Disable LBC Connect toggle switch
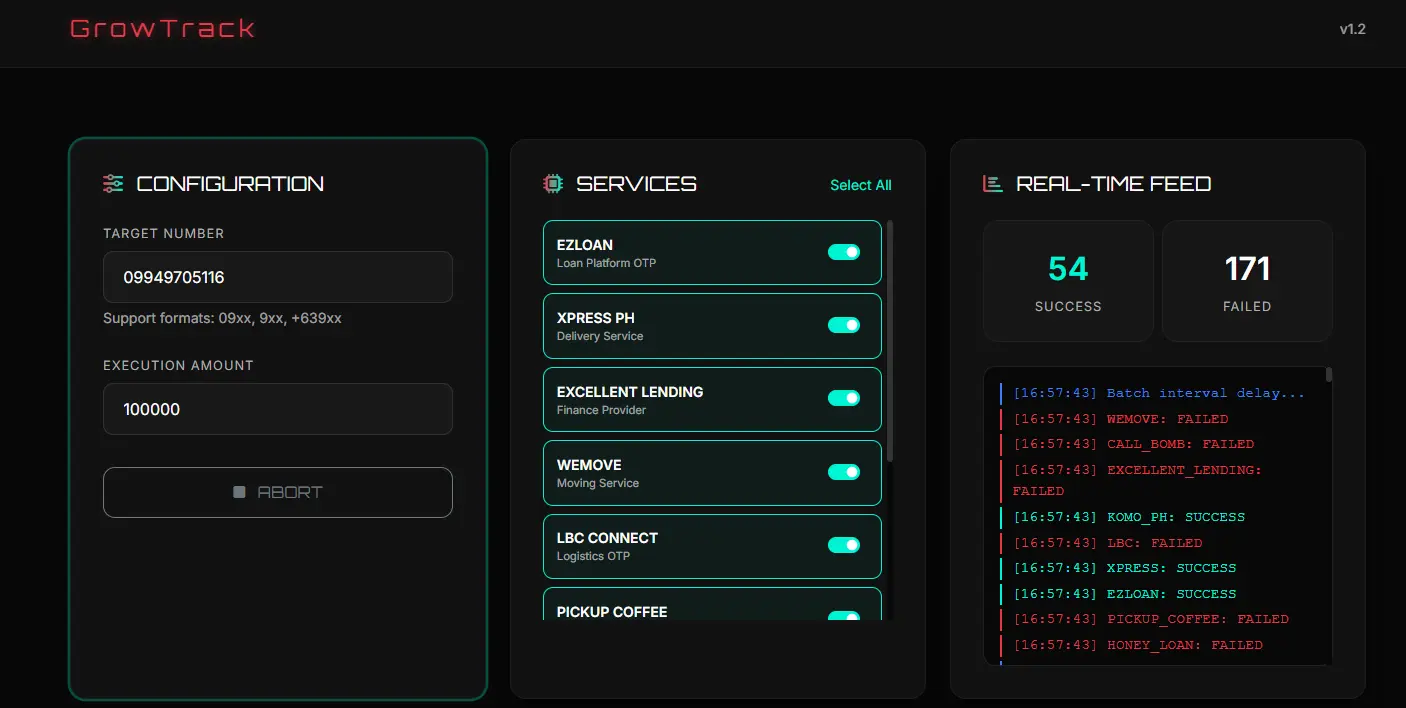1406x708 pixels. click(844, 545)
